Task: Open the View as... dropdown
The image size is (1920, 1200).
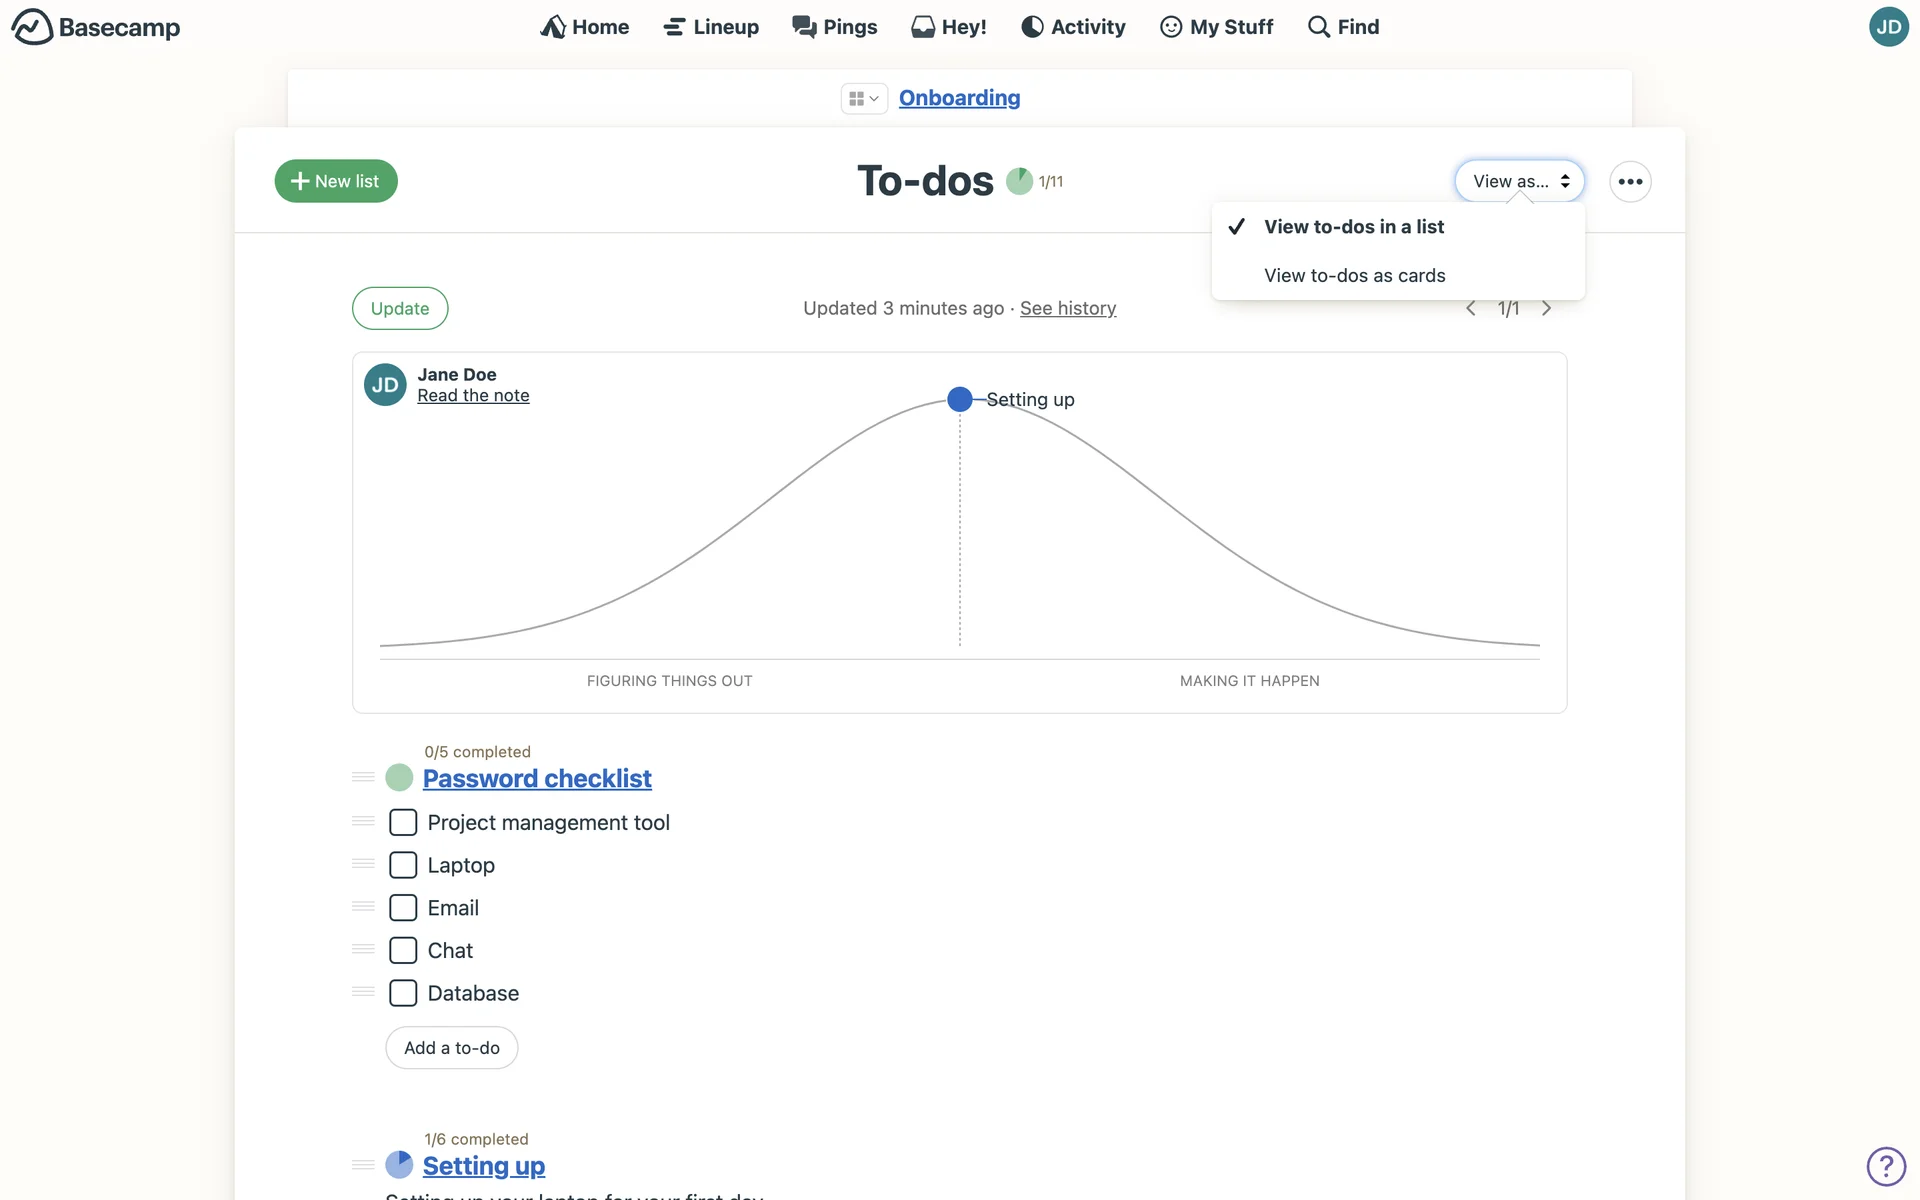Action: tap(1519, 182)
